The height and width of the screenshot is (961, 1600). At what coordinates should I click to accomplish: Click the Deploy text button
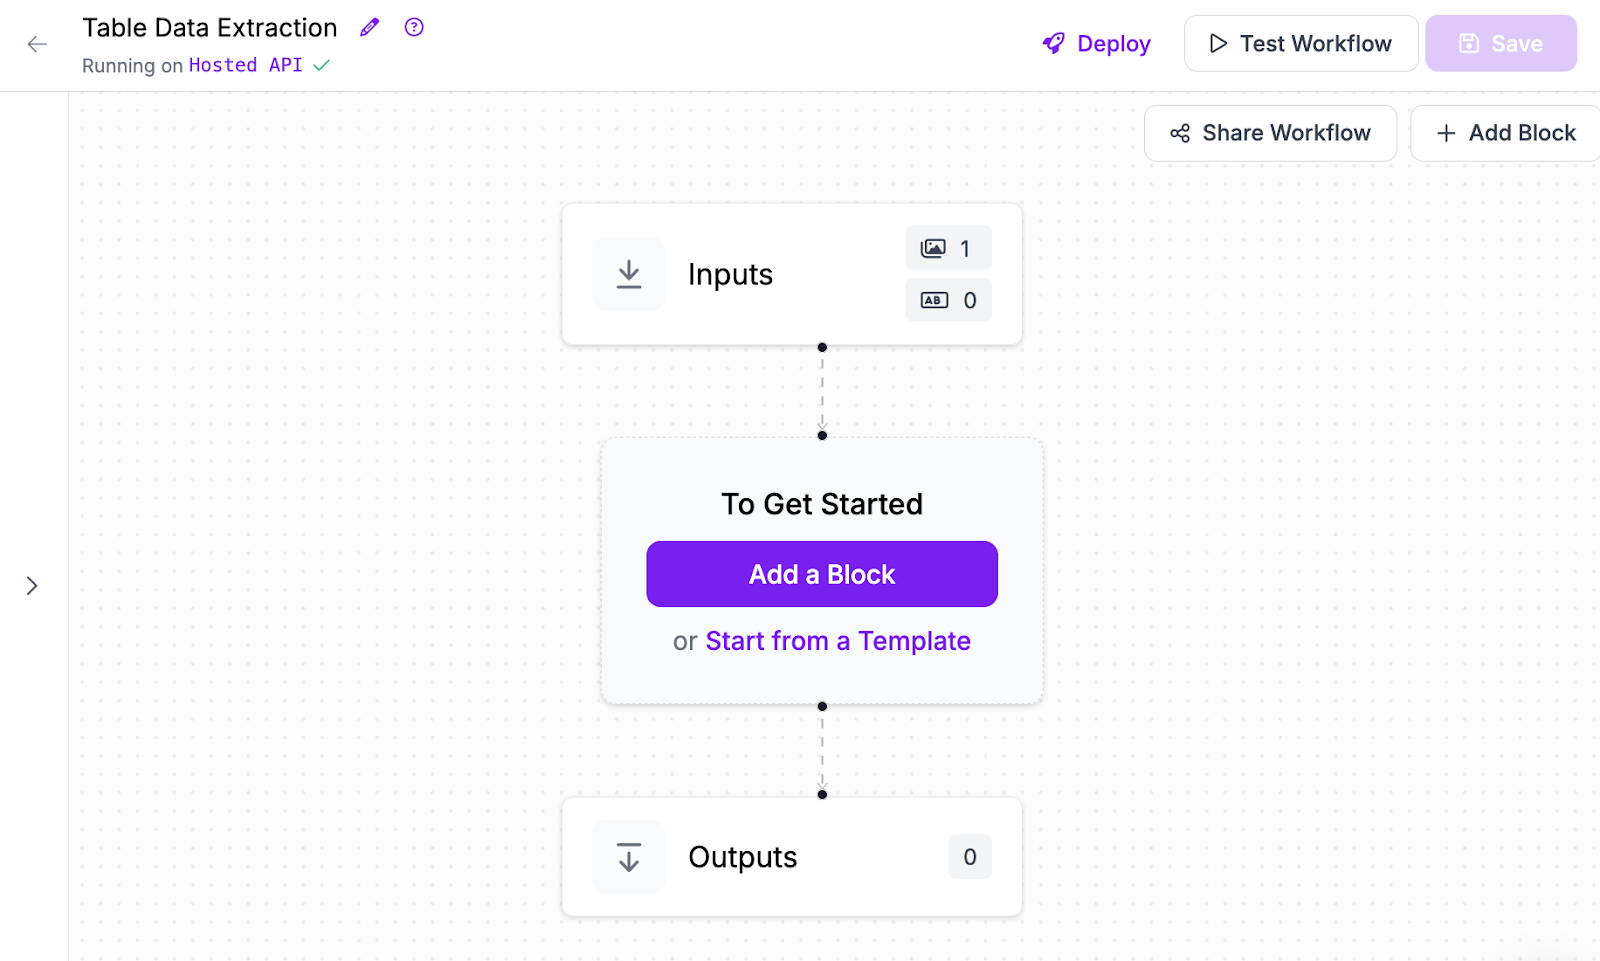[1114, 44]
